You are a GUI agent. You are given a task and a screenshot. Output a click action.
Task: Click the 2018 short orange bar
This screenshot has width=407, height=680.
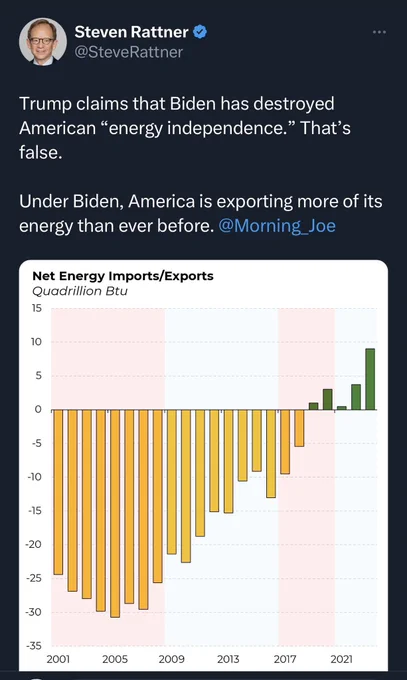point(299,428)
